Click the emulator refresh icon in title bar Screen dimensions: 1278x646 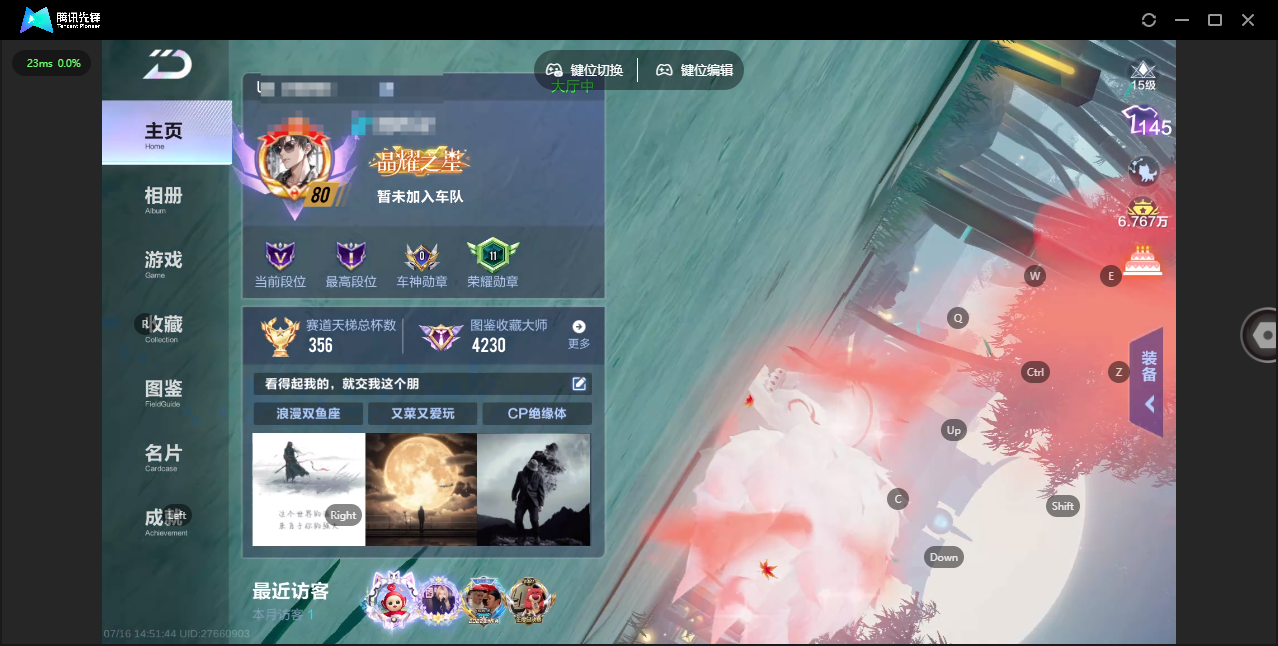1149,20
